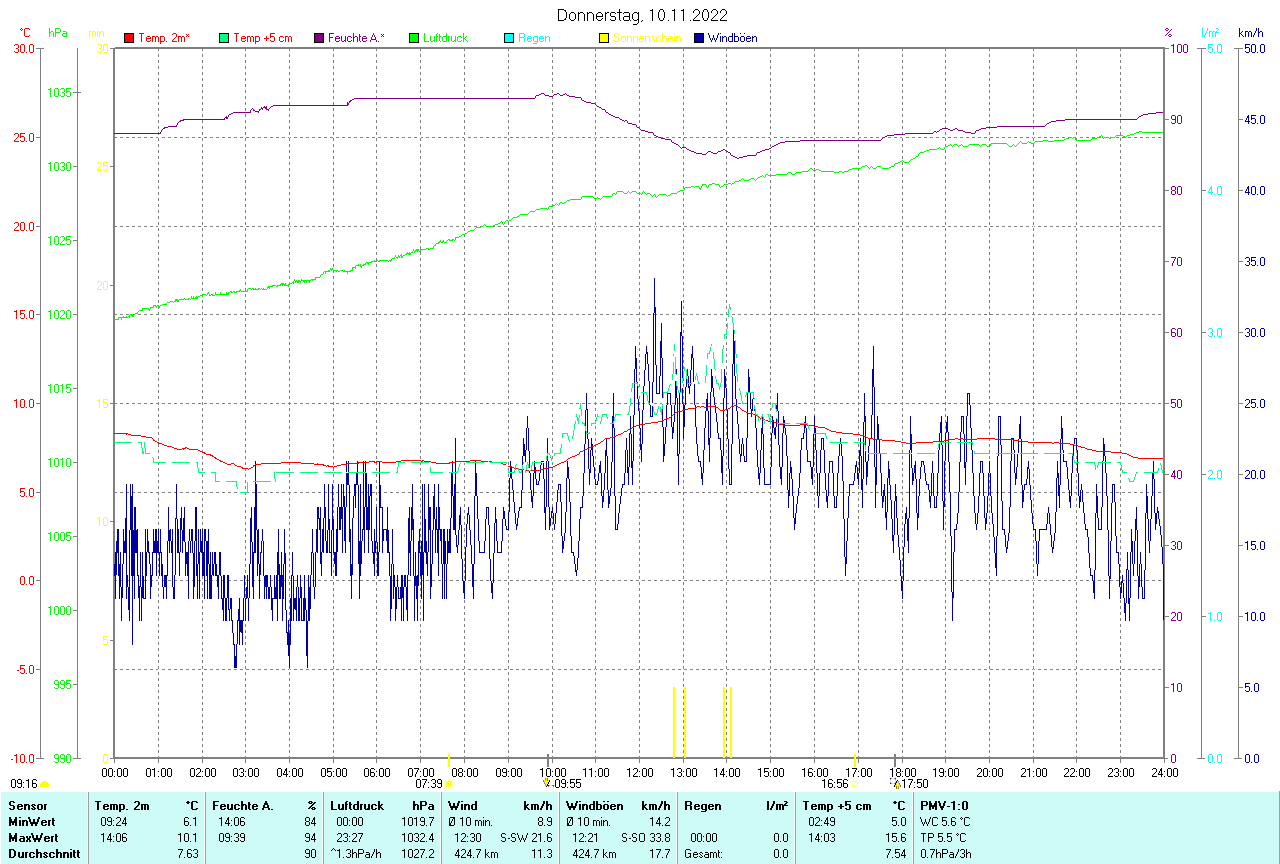Screen dimensions: 1280x864
Task: Click the 'km/h' axis unit at top right
Action: pos(1250,33)
